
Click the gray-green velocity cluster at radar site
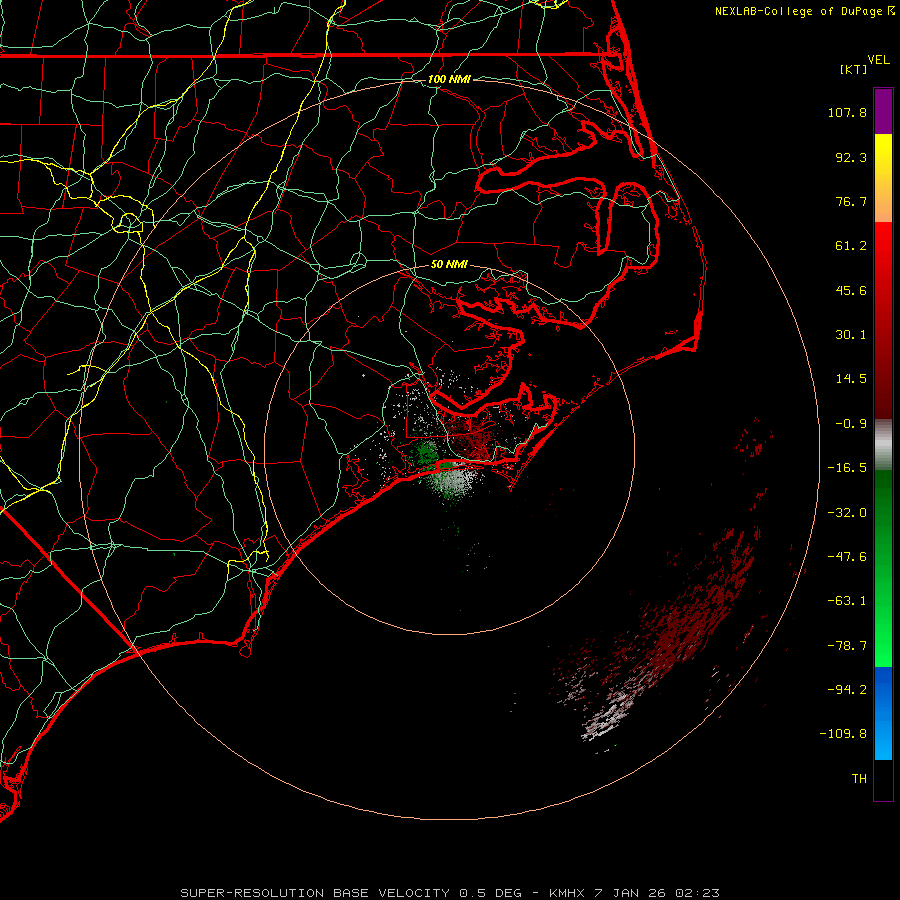453,481
